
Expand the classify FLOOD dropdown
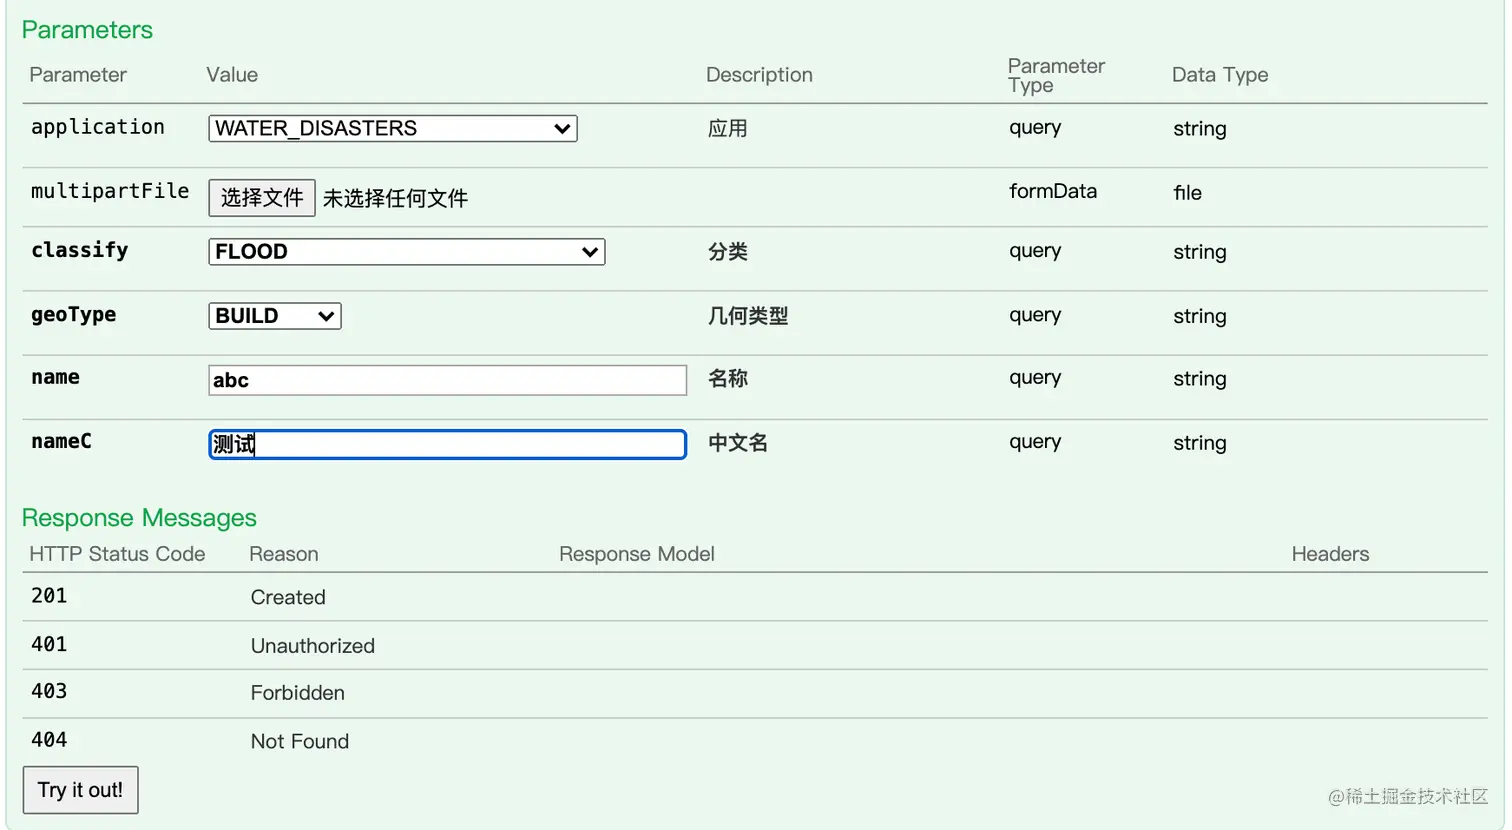pyautogui.click(x=406, y=252)
